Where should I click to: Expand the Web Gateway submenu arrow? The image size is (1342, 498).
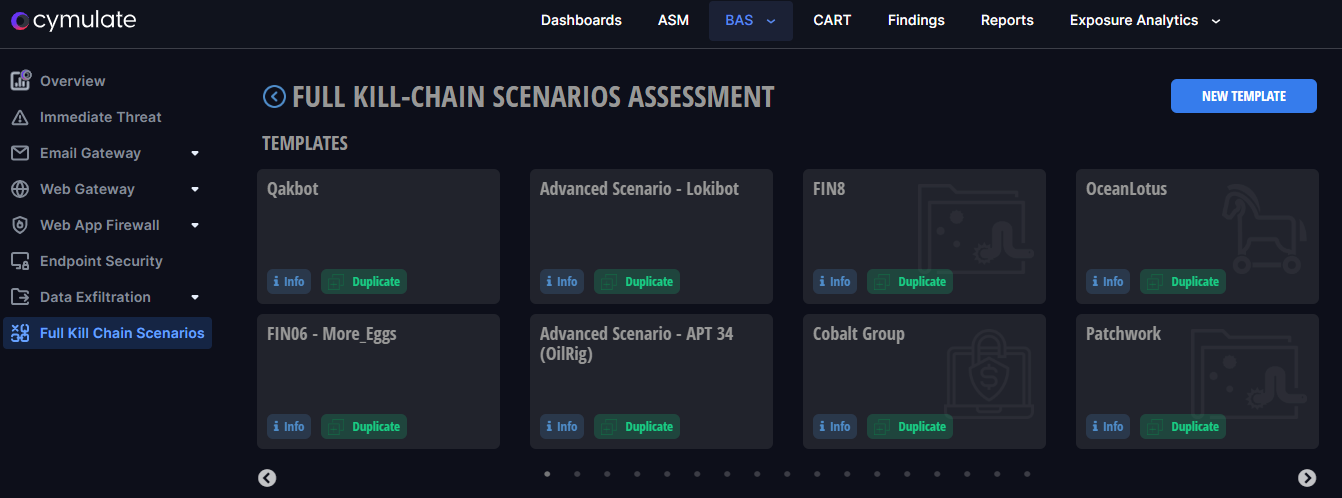coord(195,189)
